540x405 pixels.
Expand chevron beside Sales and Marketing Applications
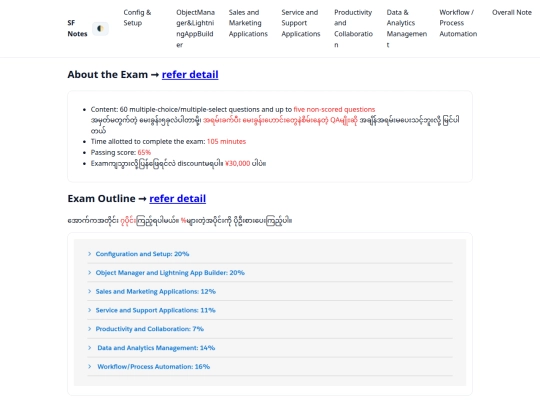pos(90,291)
